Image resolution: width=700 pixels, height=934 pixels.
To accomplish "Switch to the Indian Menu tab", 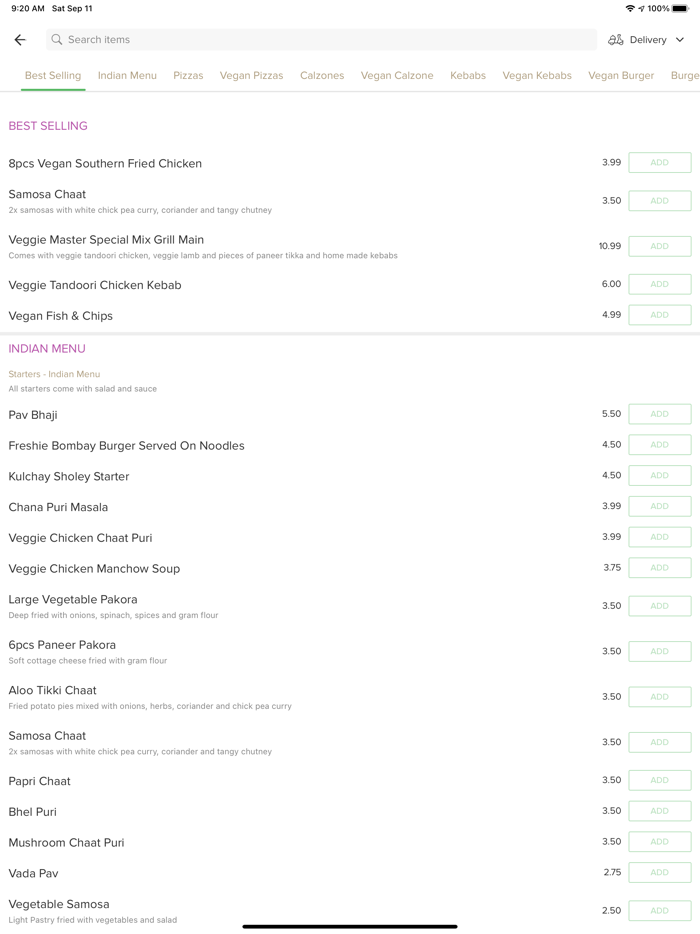I will 127,76.
